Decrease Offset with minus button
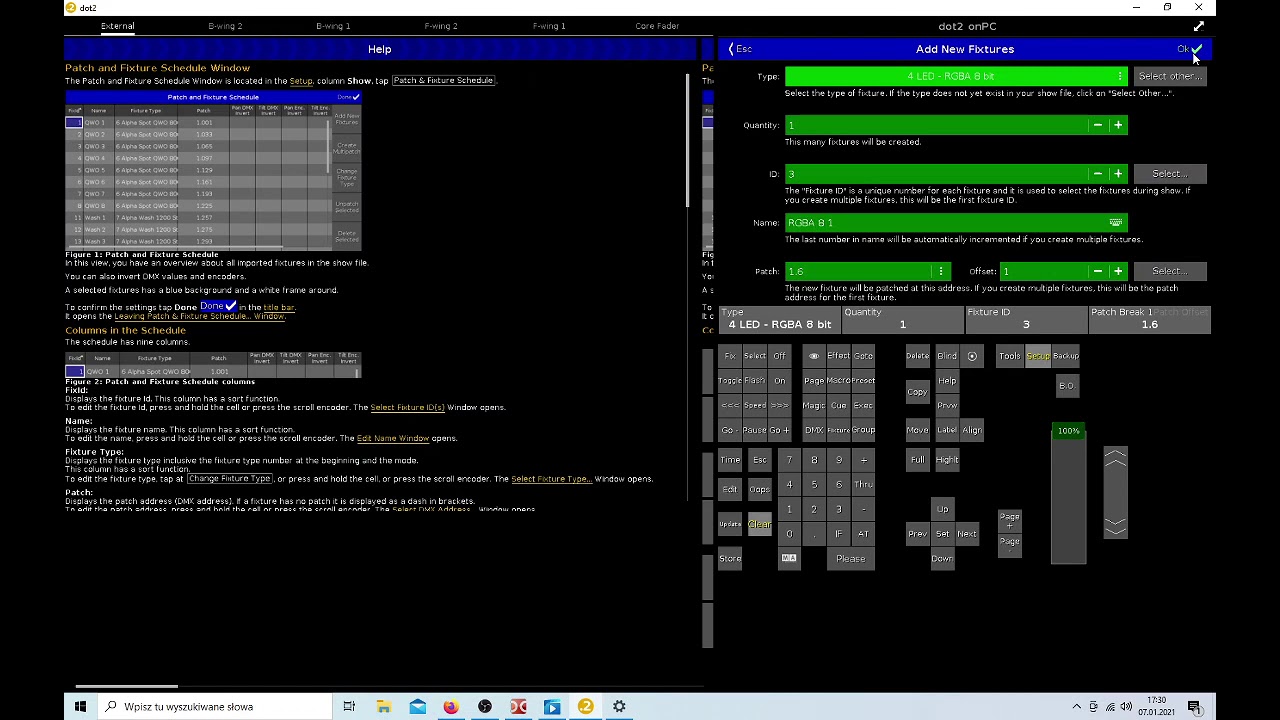The width and height of the screenshot is (1280, 720). tap(1097, 271)
